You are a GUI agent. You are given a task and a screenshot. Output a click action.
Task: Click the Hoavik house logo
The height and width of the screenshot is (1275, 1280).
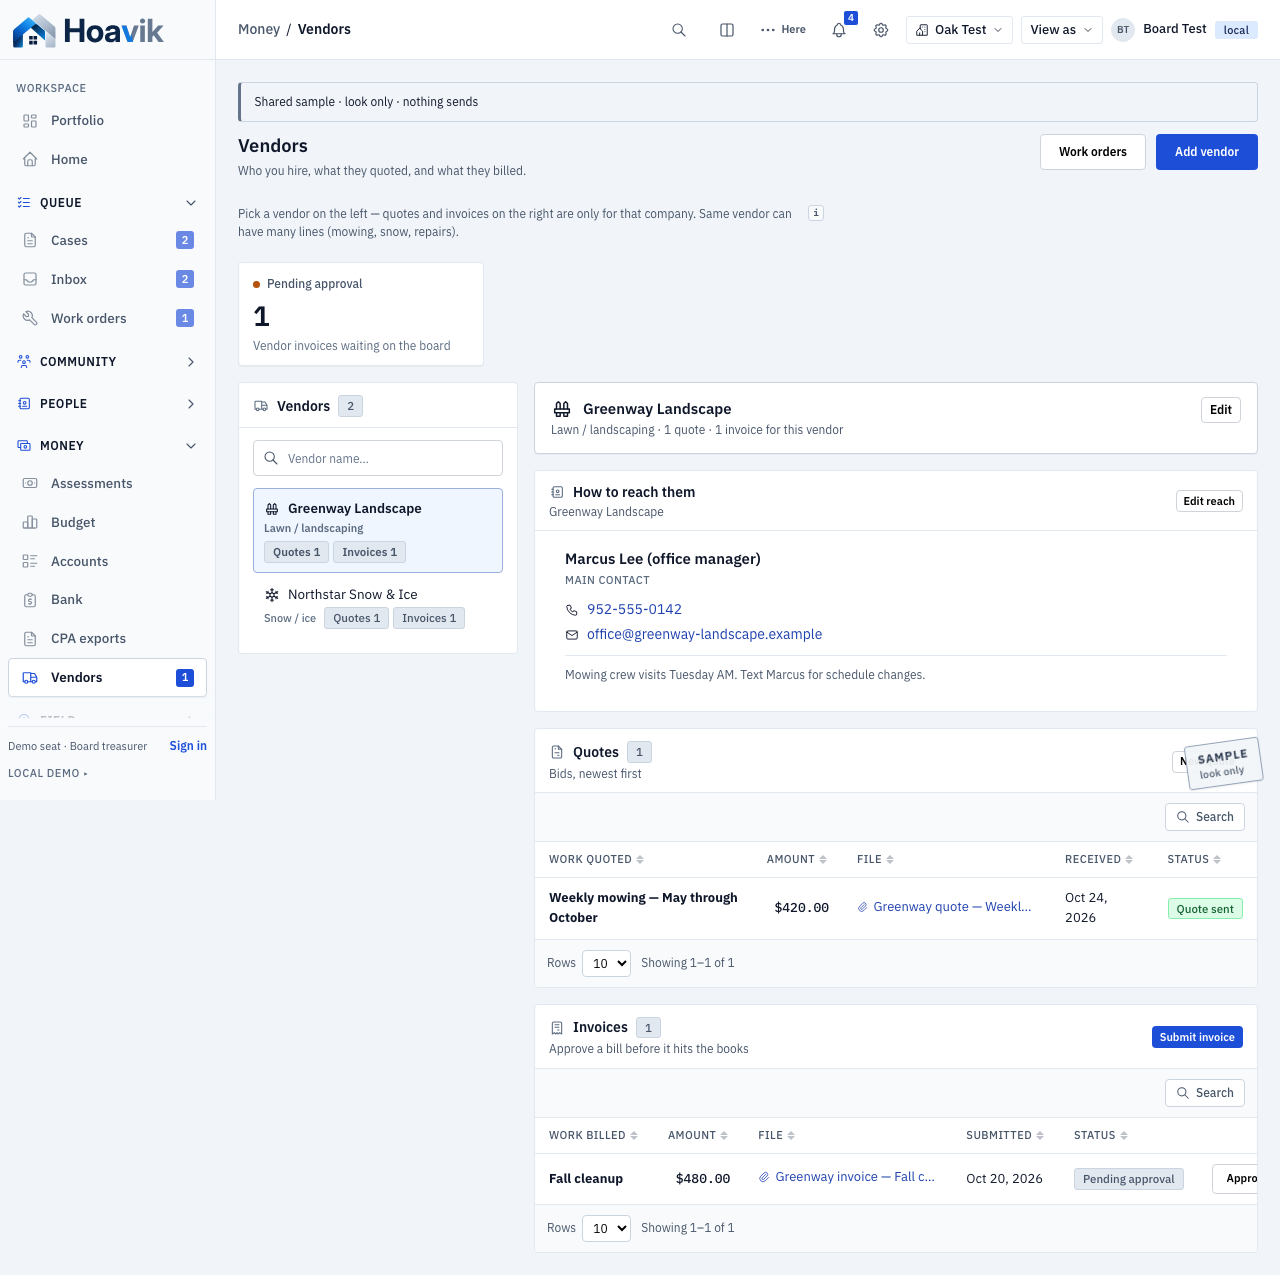pyautogui.click(x=34, y=31)
